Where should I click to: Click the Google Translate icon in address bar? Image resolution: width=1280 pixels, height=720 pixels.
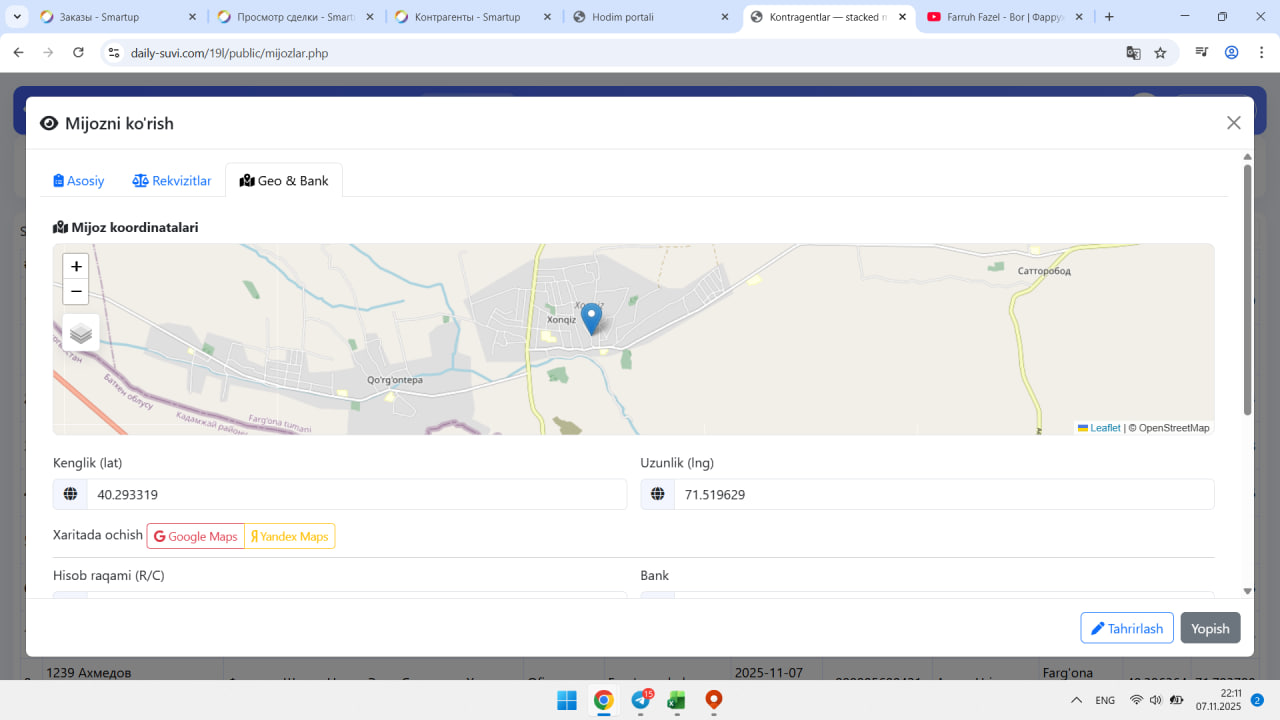[1133, 53]
